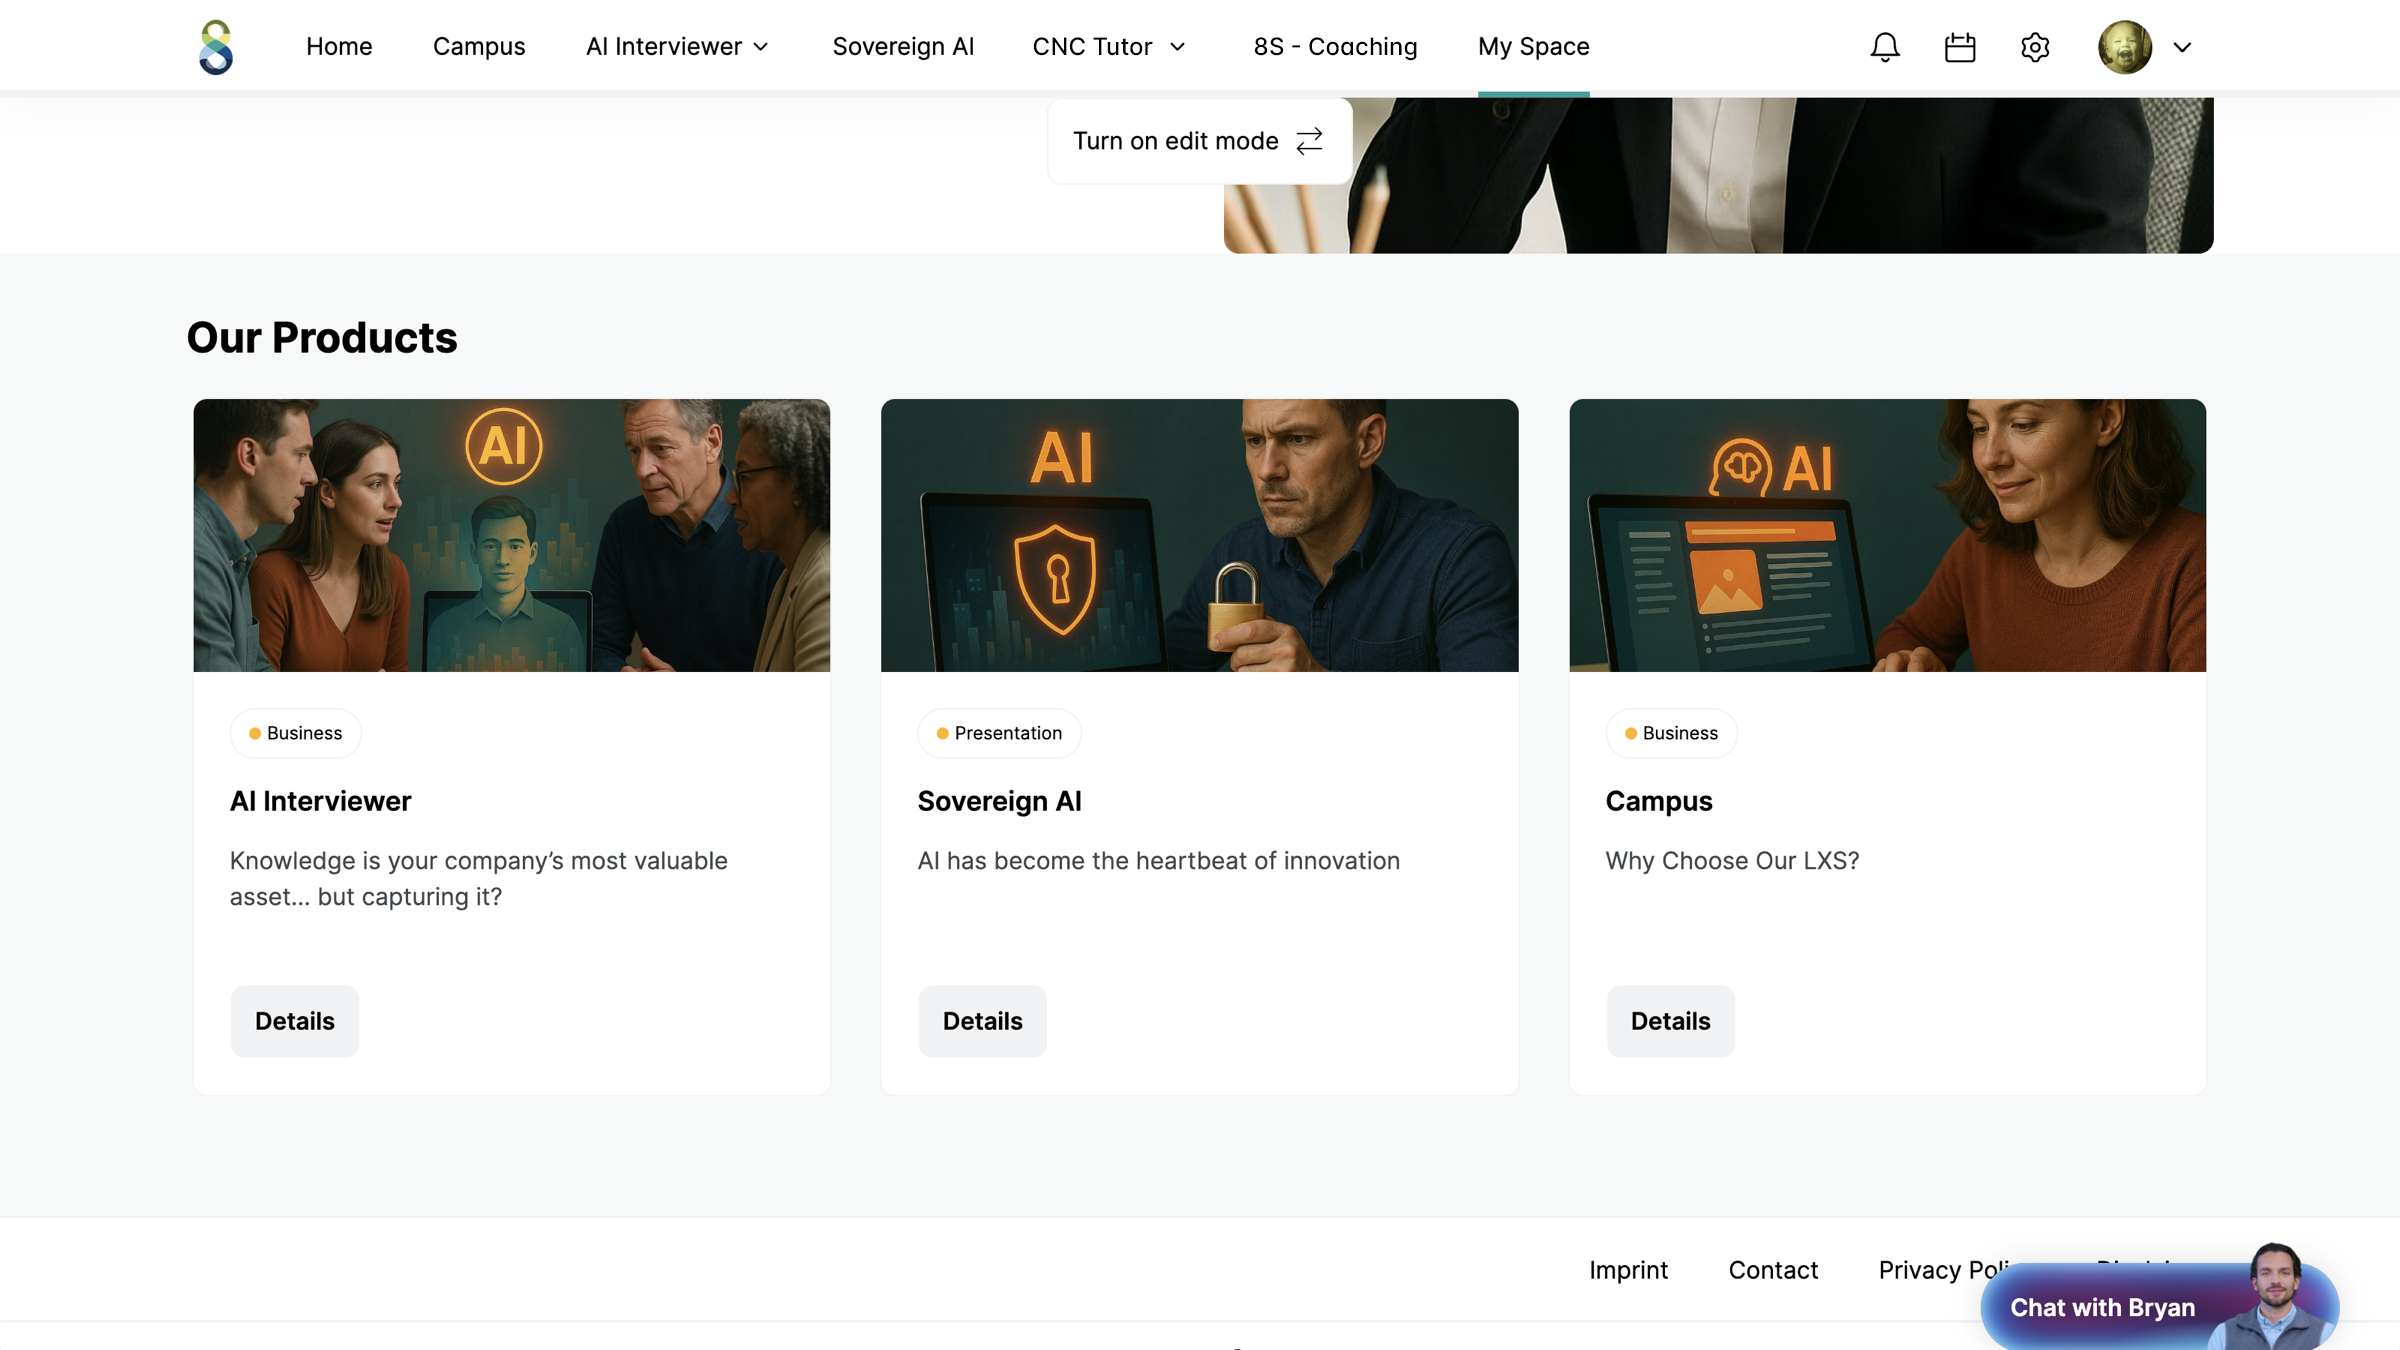Image resolution: width=2400 pixels, height=1350 pixels.
Task: Open the calendar icon
Action: pos(1960,47)
